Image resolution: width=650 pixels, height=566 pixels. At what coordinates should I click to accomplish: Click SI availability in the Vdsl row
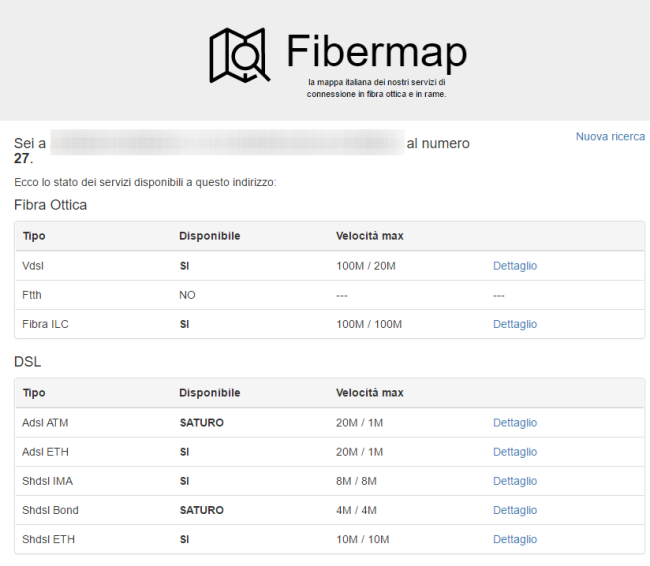[184, 266]
